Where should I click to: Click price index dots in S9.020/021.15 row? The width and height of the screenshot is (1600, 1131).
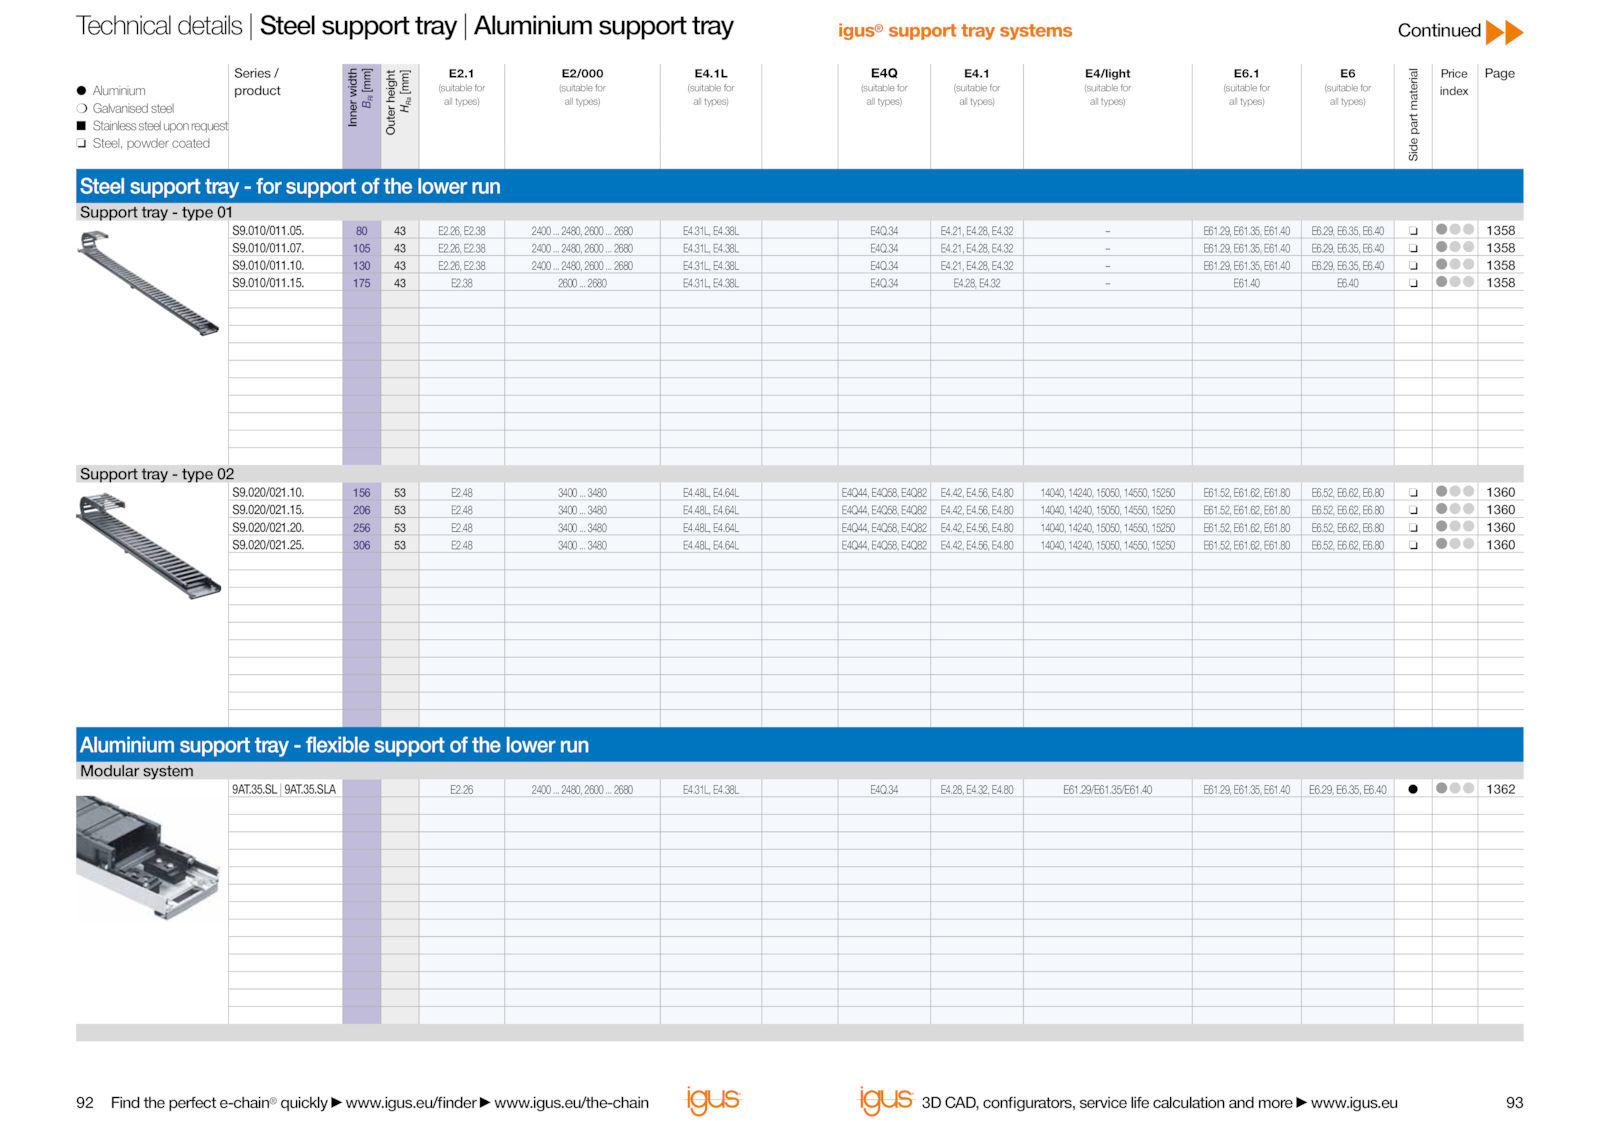1455,509
